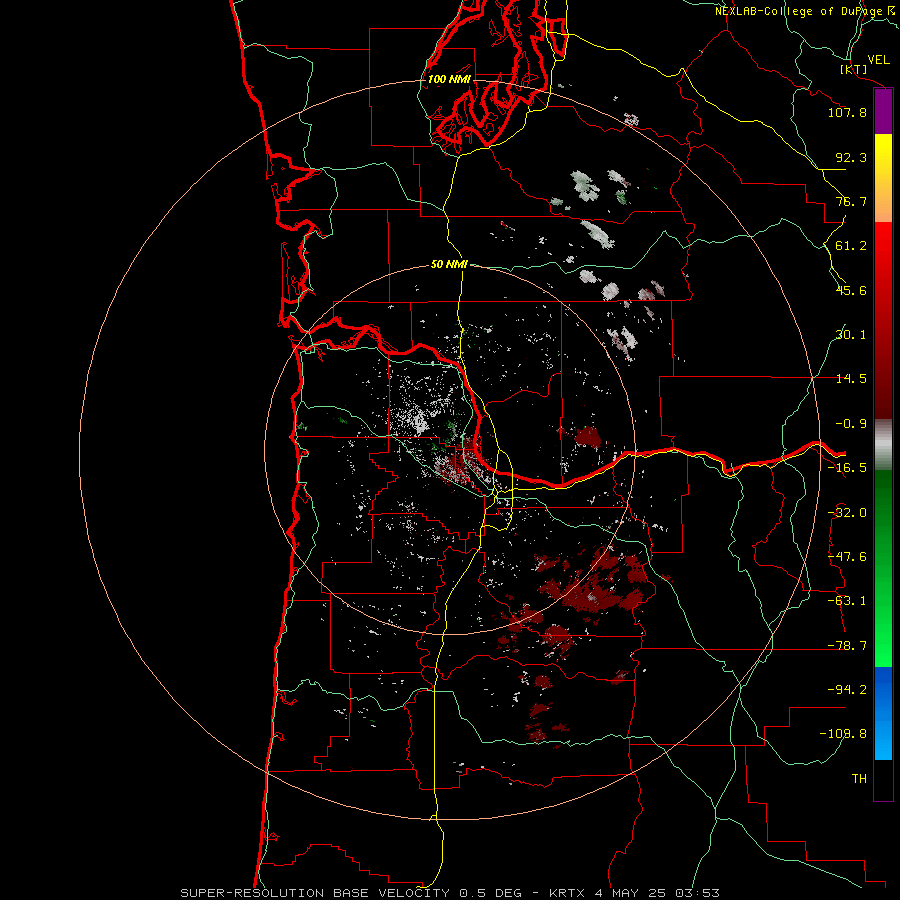The width and height of the screenshot is (900, 900).
Task: Select the -16.5 velocity scale value
Action: [x=847, y=468]
